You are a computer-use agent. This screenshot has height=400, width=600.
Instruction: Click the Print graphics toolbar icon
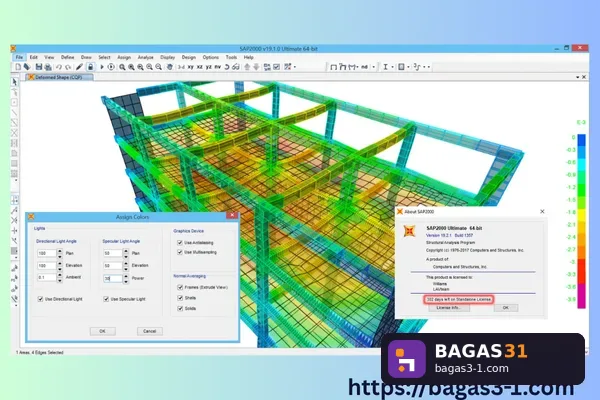(x=48, y=67)
